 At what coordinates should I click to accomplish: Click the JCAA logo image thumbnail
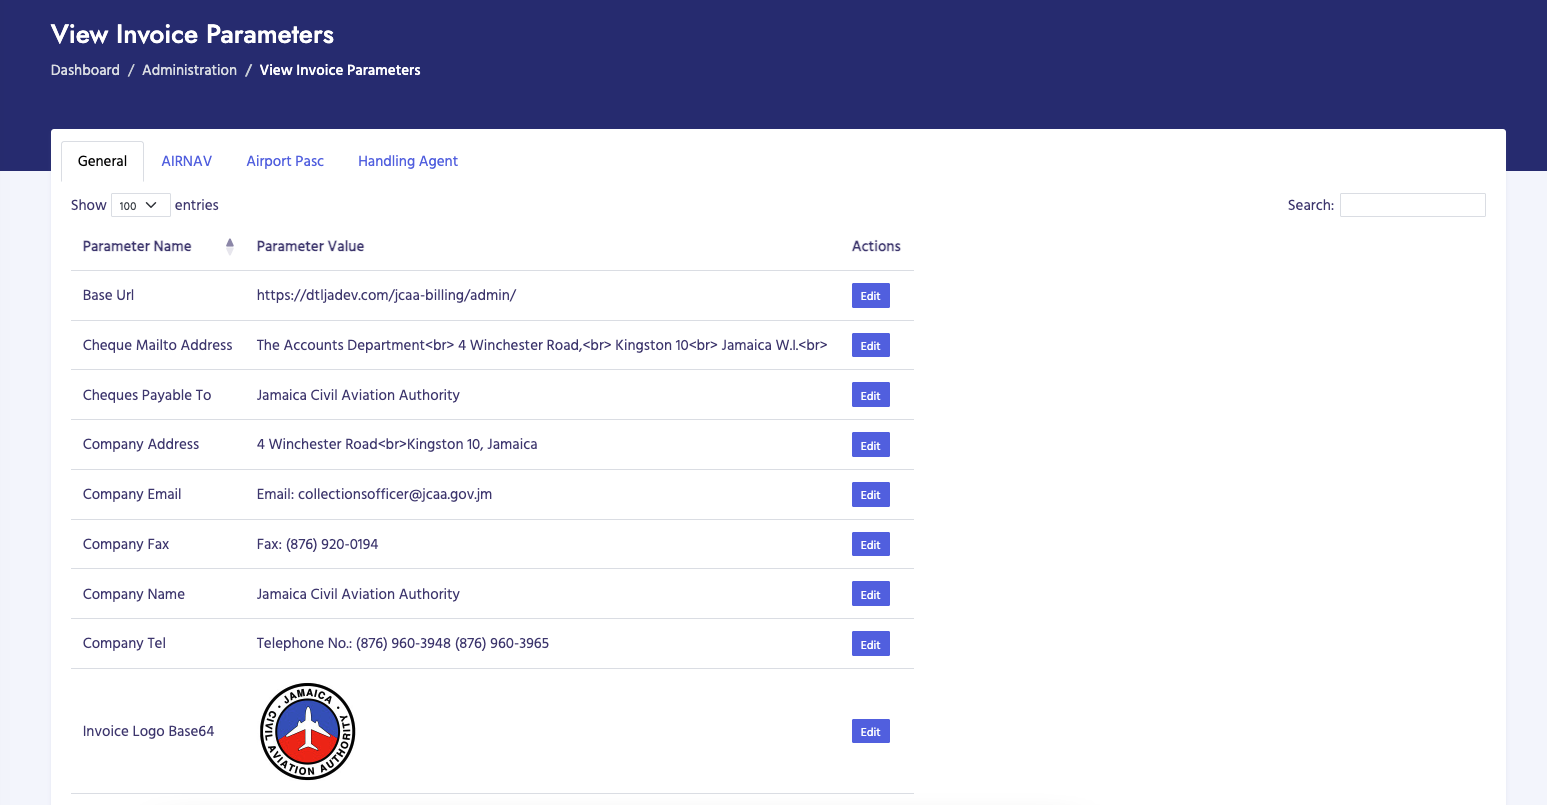click(x=307, y=731)
